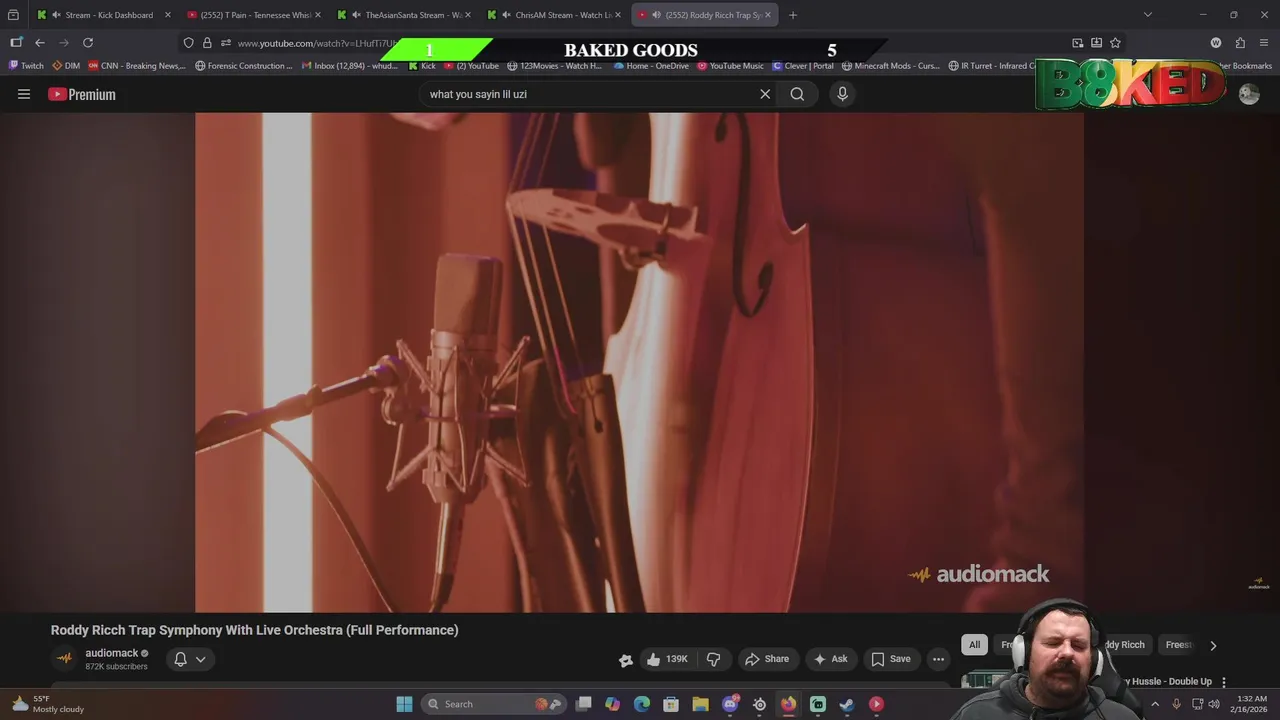Click the Ask button under the video
Screen dimensions: 1280x720
click(830, 659)
